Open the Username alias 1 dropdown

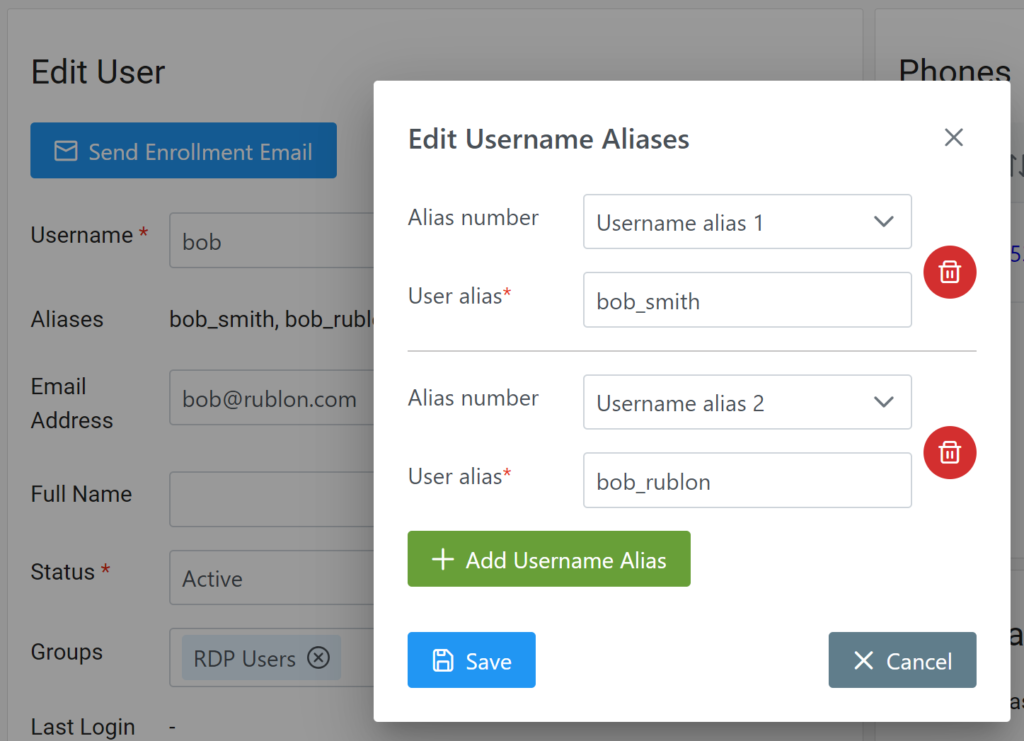[746, 222]
